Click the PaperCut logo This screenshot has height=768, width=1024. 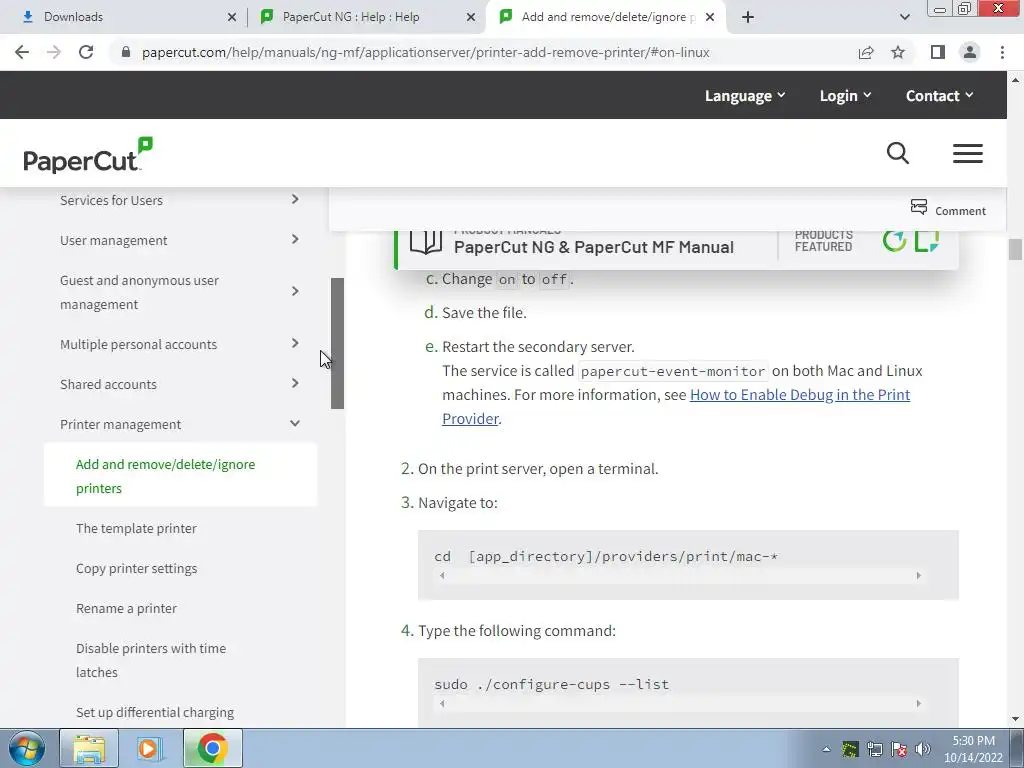[88, 155]
